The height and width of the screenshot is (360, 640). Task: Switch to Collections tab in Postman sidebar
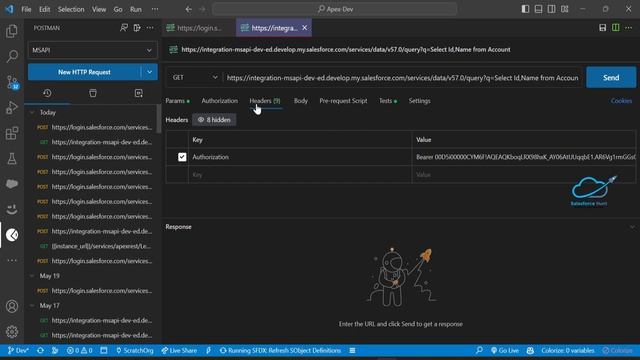coord(93,93)
